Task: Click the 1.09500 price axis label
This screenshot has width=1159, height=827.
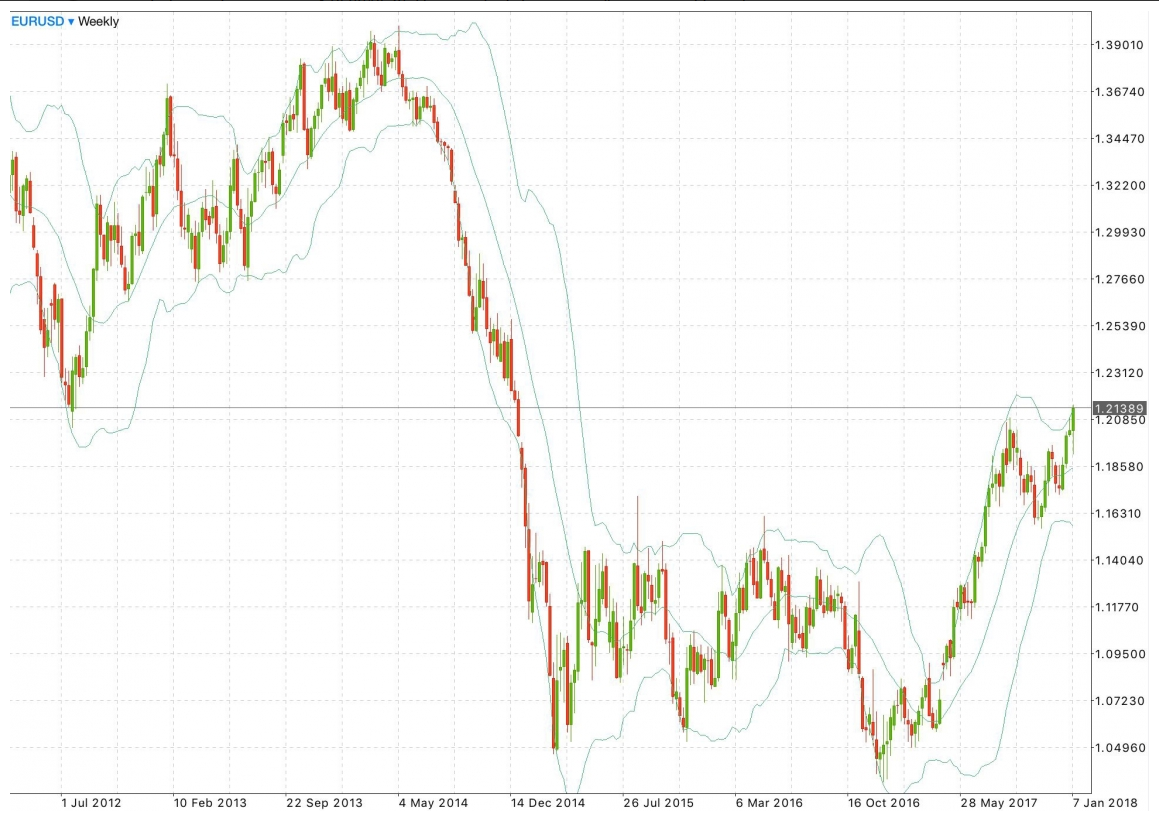Action: pos(1119,654)
